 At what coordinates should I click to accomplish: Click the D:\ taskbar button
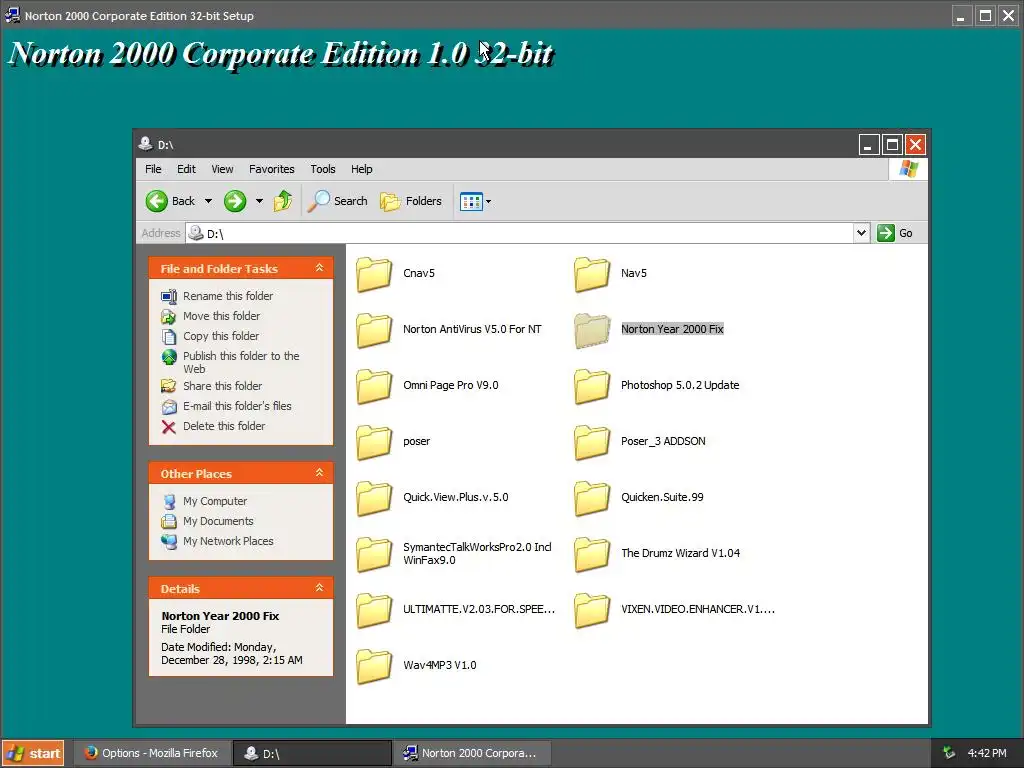[312, 753]
